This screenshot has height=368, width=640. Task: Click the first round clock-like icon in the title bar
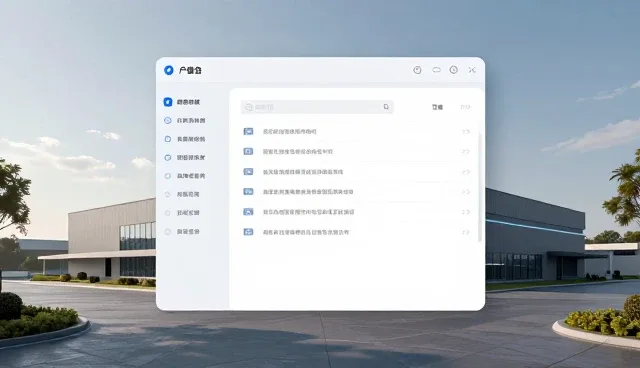coord(417,70)
